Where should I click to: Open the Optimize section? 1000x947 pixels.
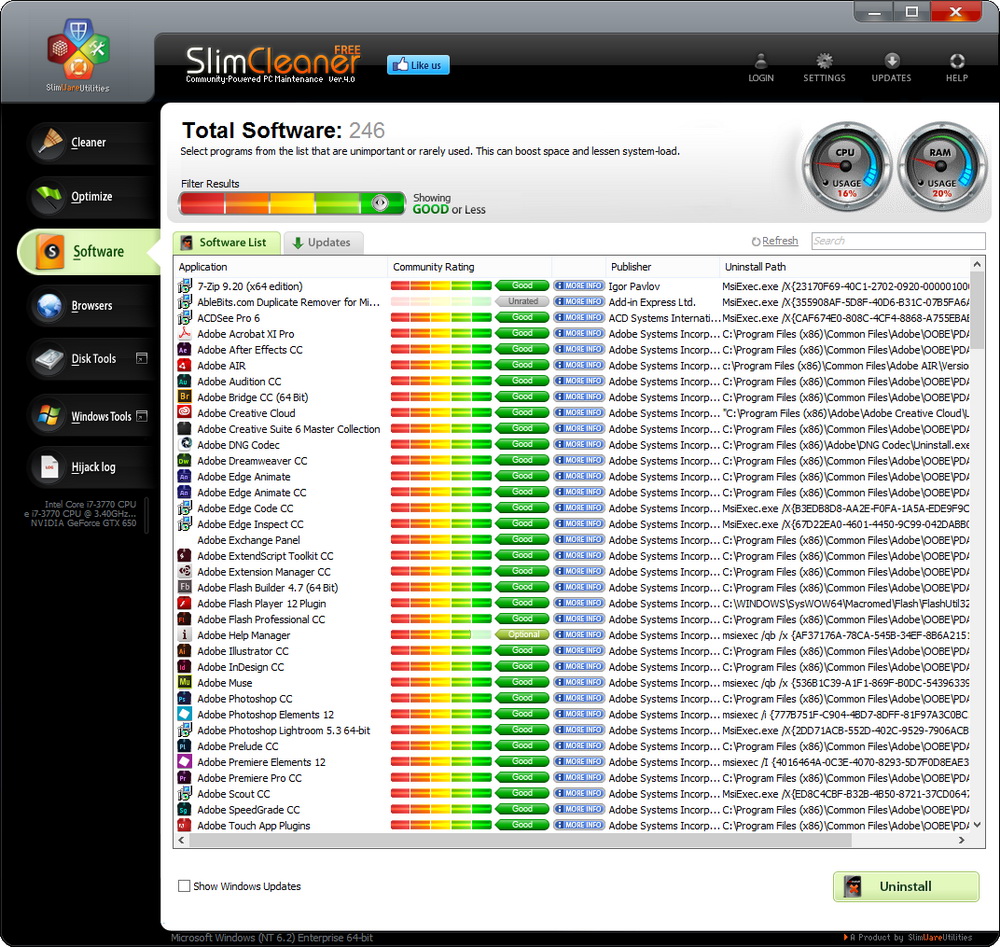tap(91, 196)
